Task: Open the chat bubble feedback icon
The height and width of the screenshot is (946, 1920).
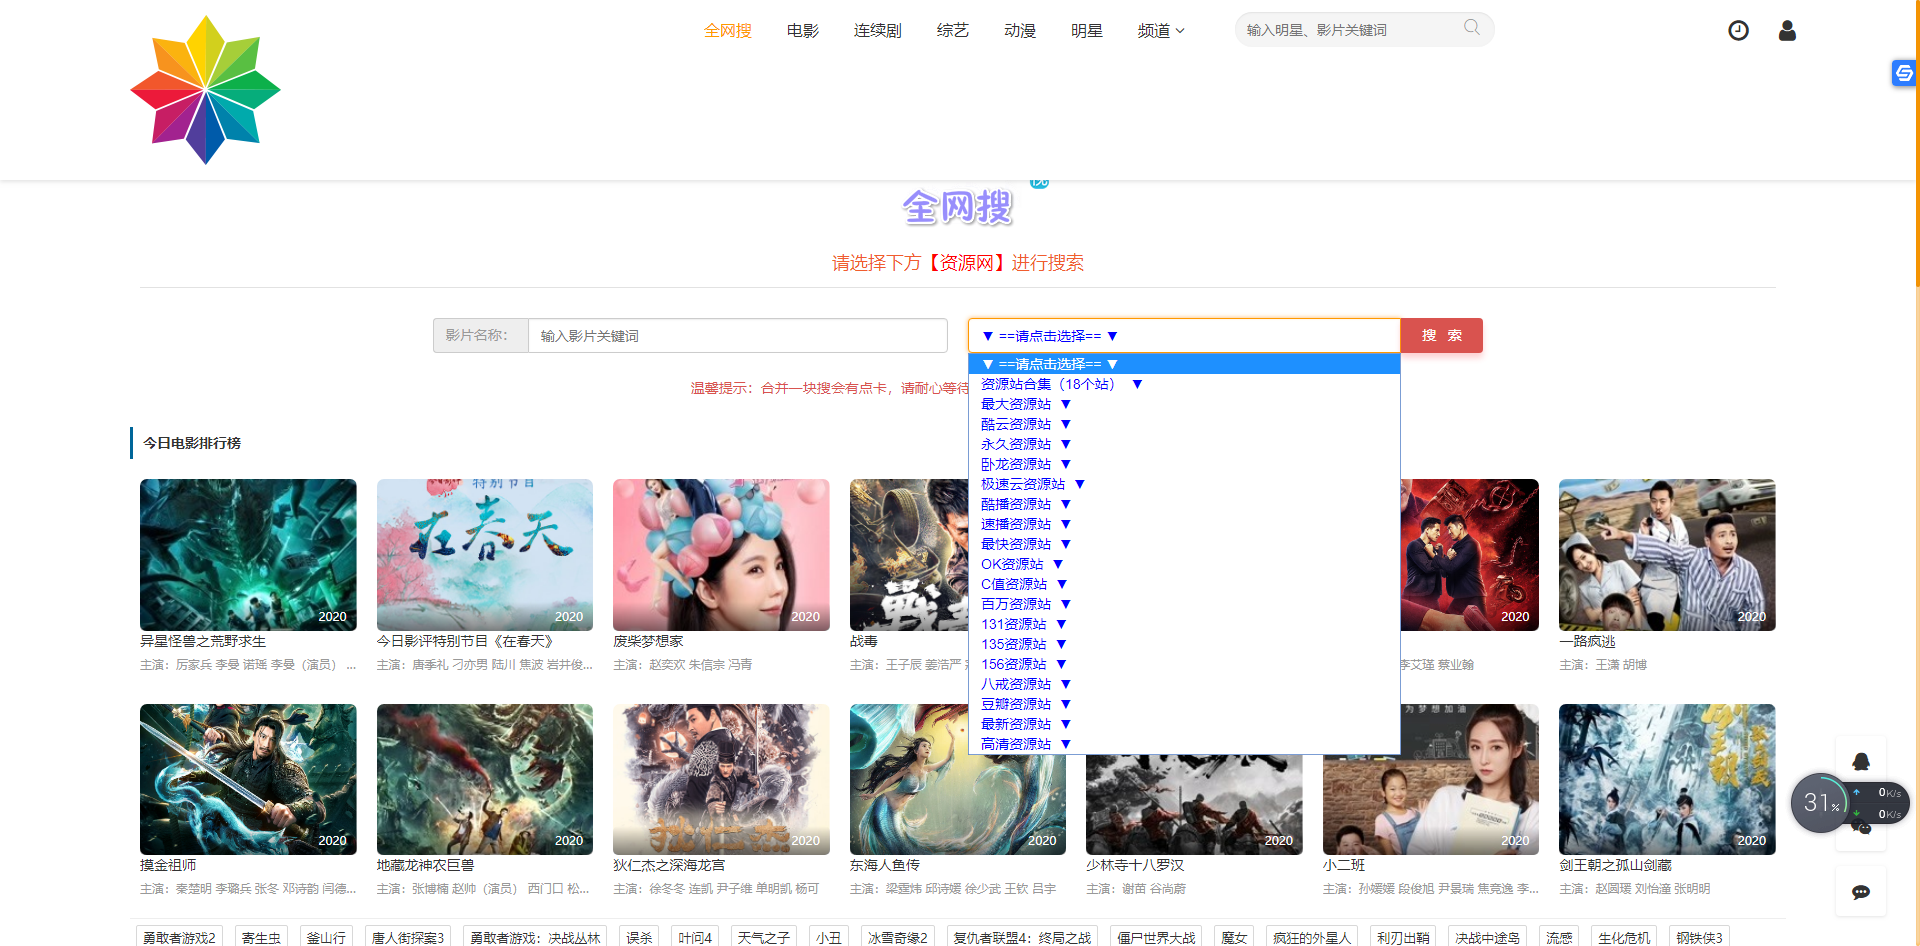Action: 1860,892
